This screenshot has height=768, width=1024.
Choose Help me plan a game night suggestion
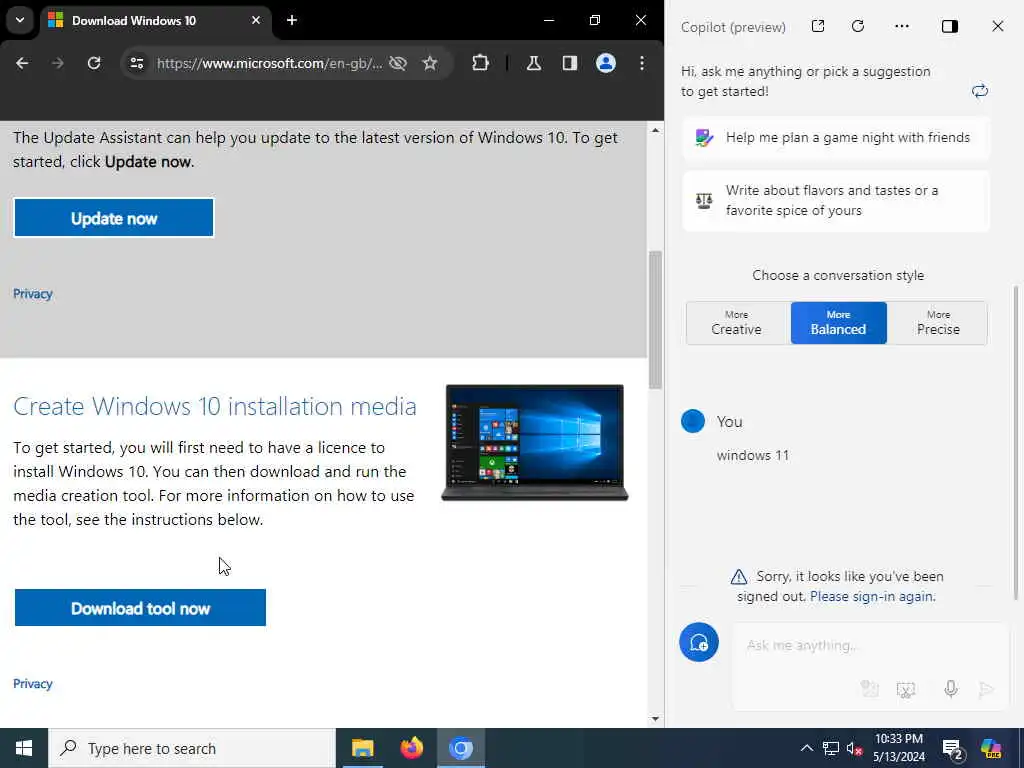(837, 138)
